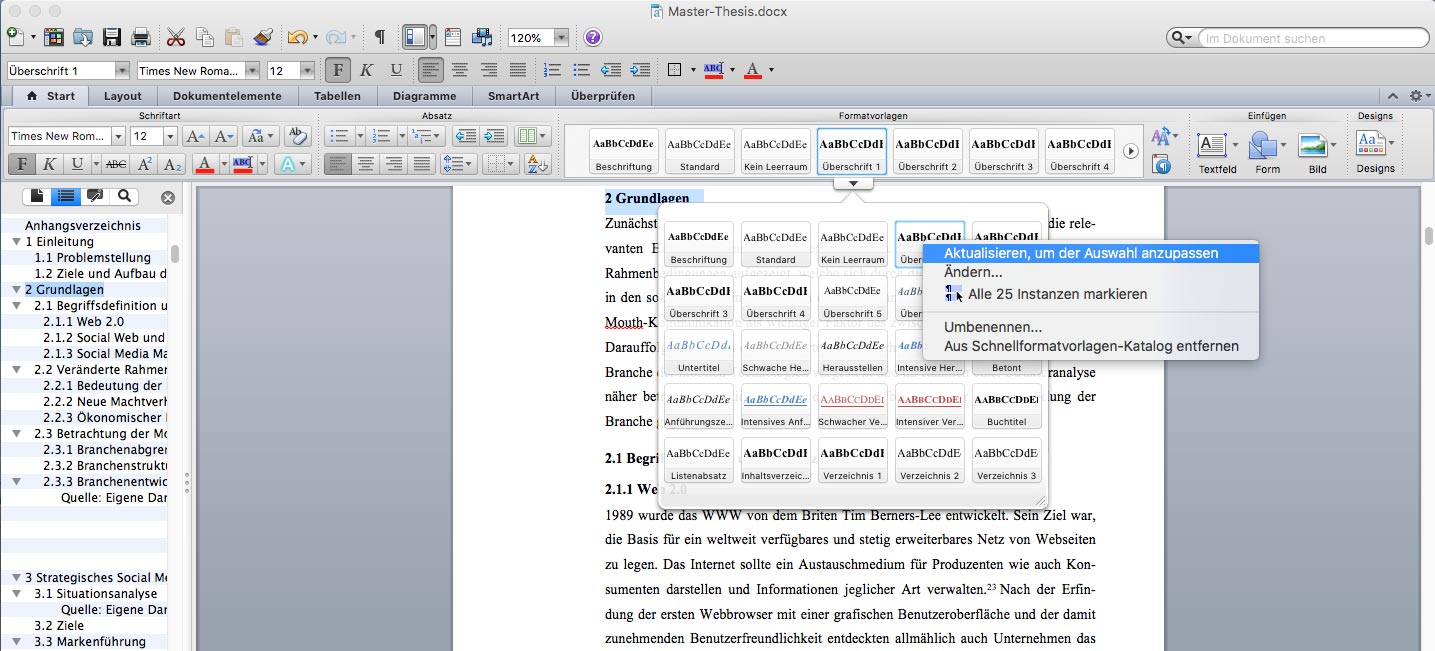Collapse the 2 Grundlagen outline entry

coord(16,290)
